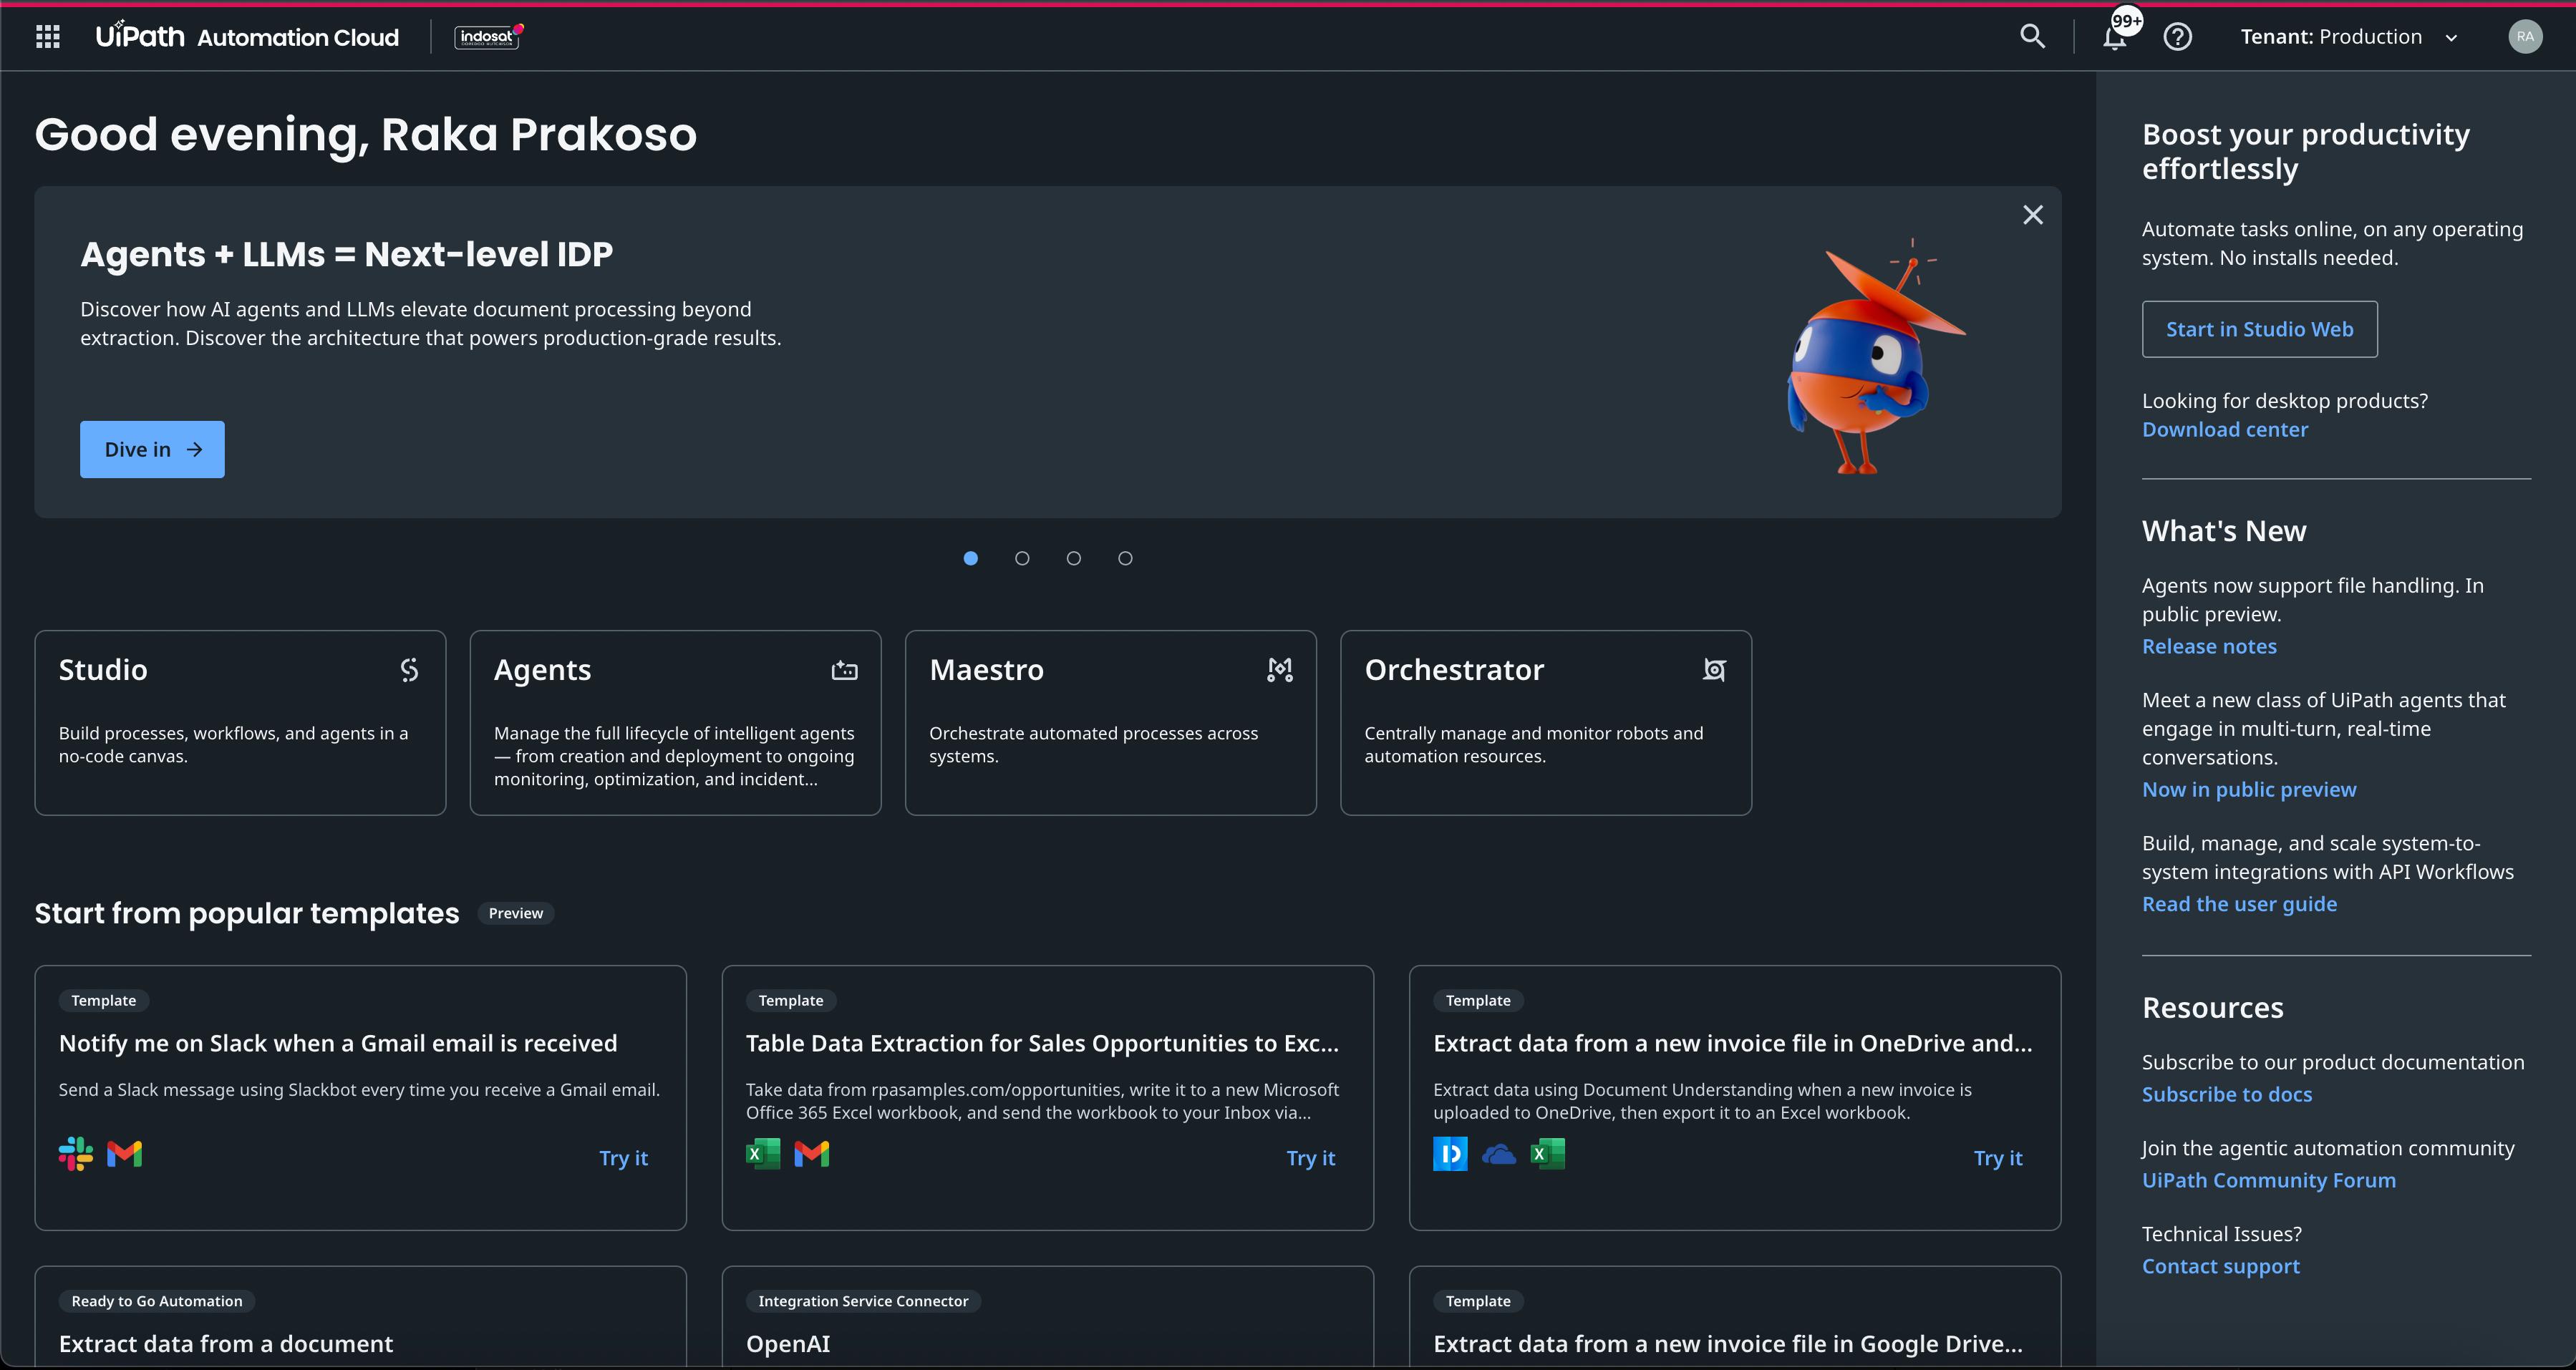Open the help question mark icon
Screen dimensions: 2576x1370
(x=2177, y=37)
